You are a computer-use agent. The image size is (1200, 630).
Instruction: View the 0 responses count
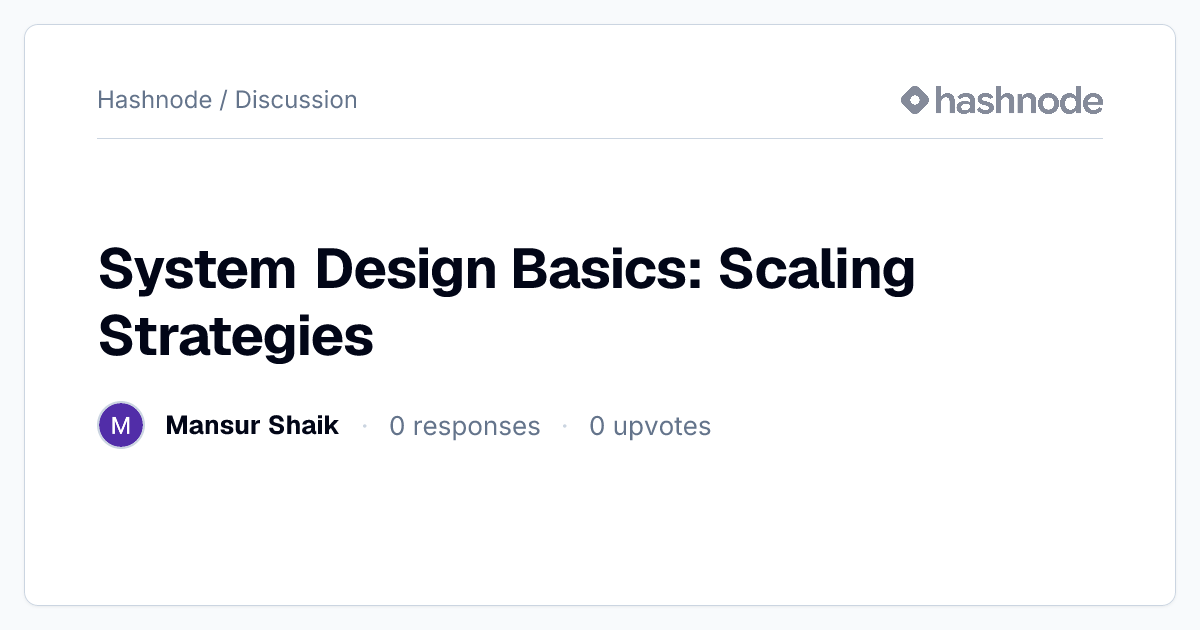tap(465, 426)
